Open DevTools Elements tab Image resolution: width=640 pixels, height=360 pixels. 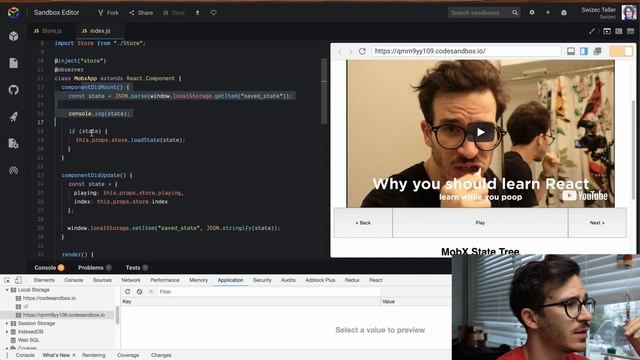[44, 280]
